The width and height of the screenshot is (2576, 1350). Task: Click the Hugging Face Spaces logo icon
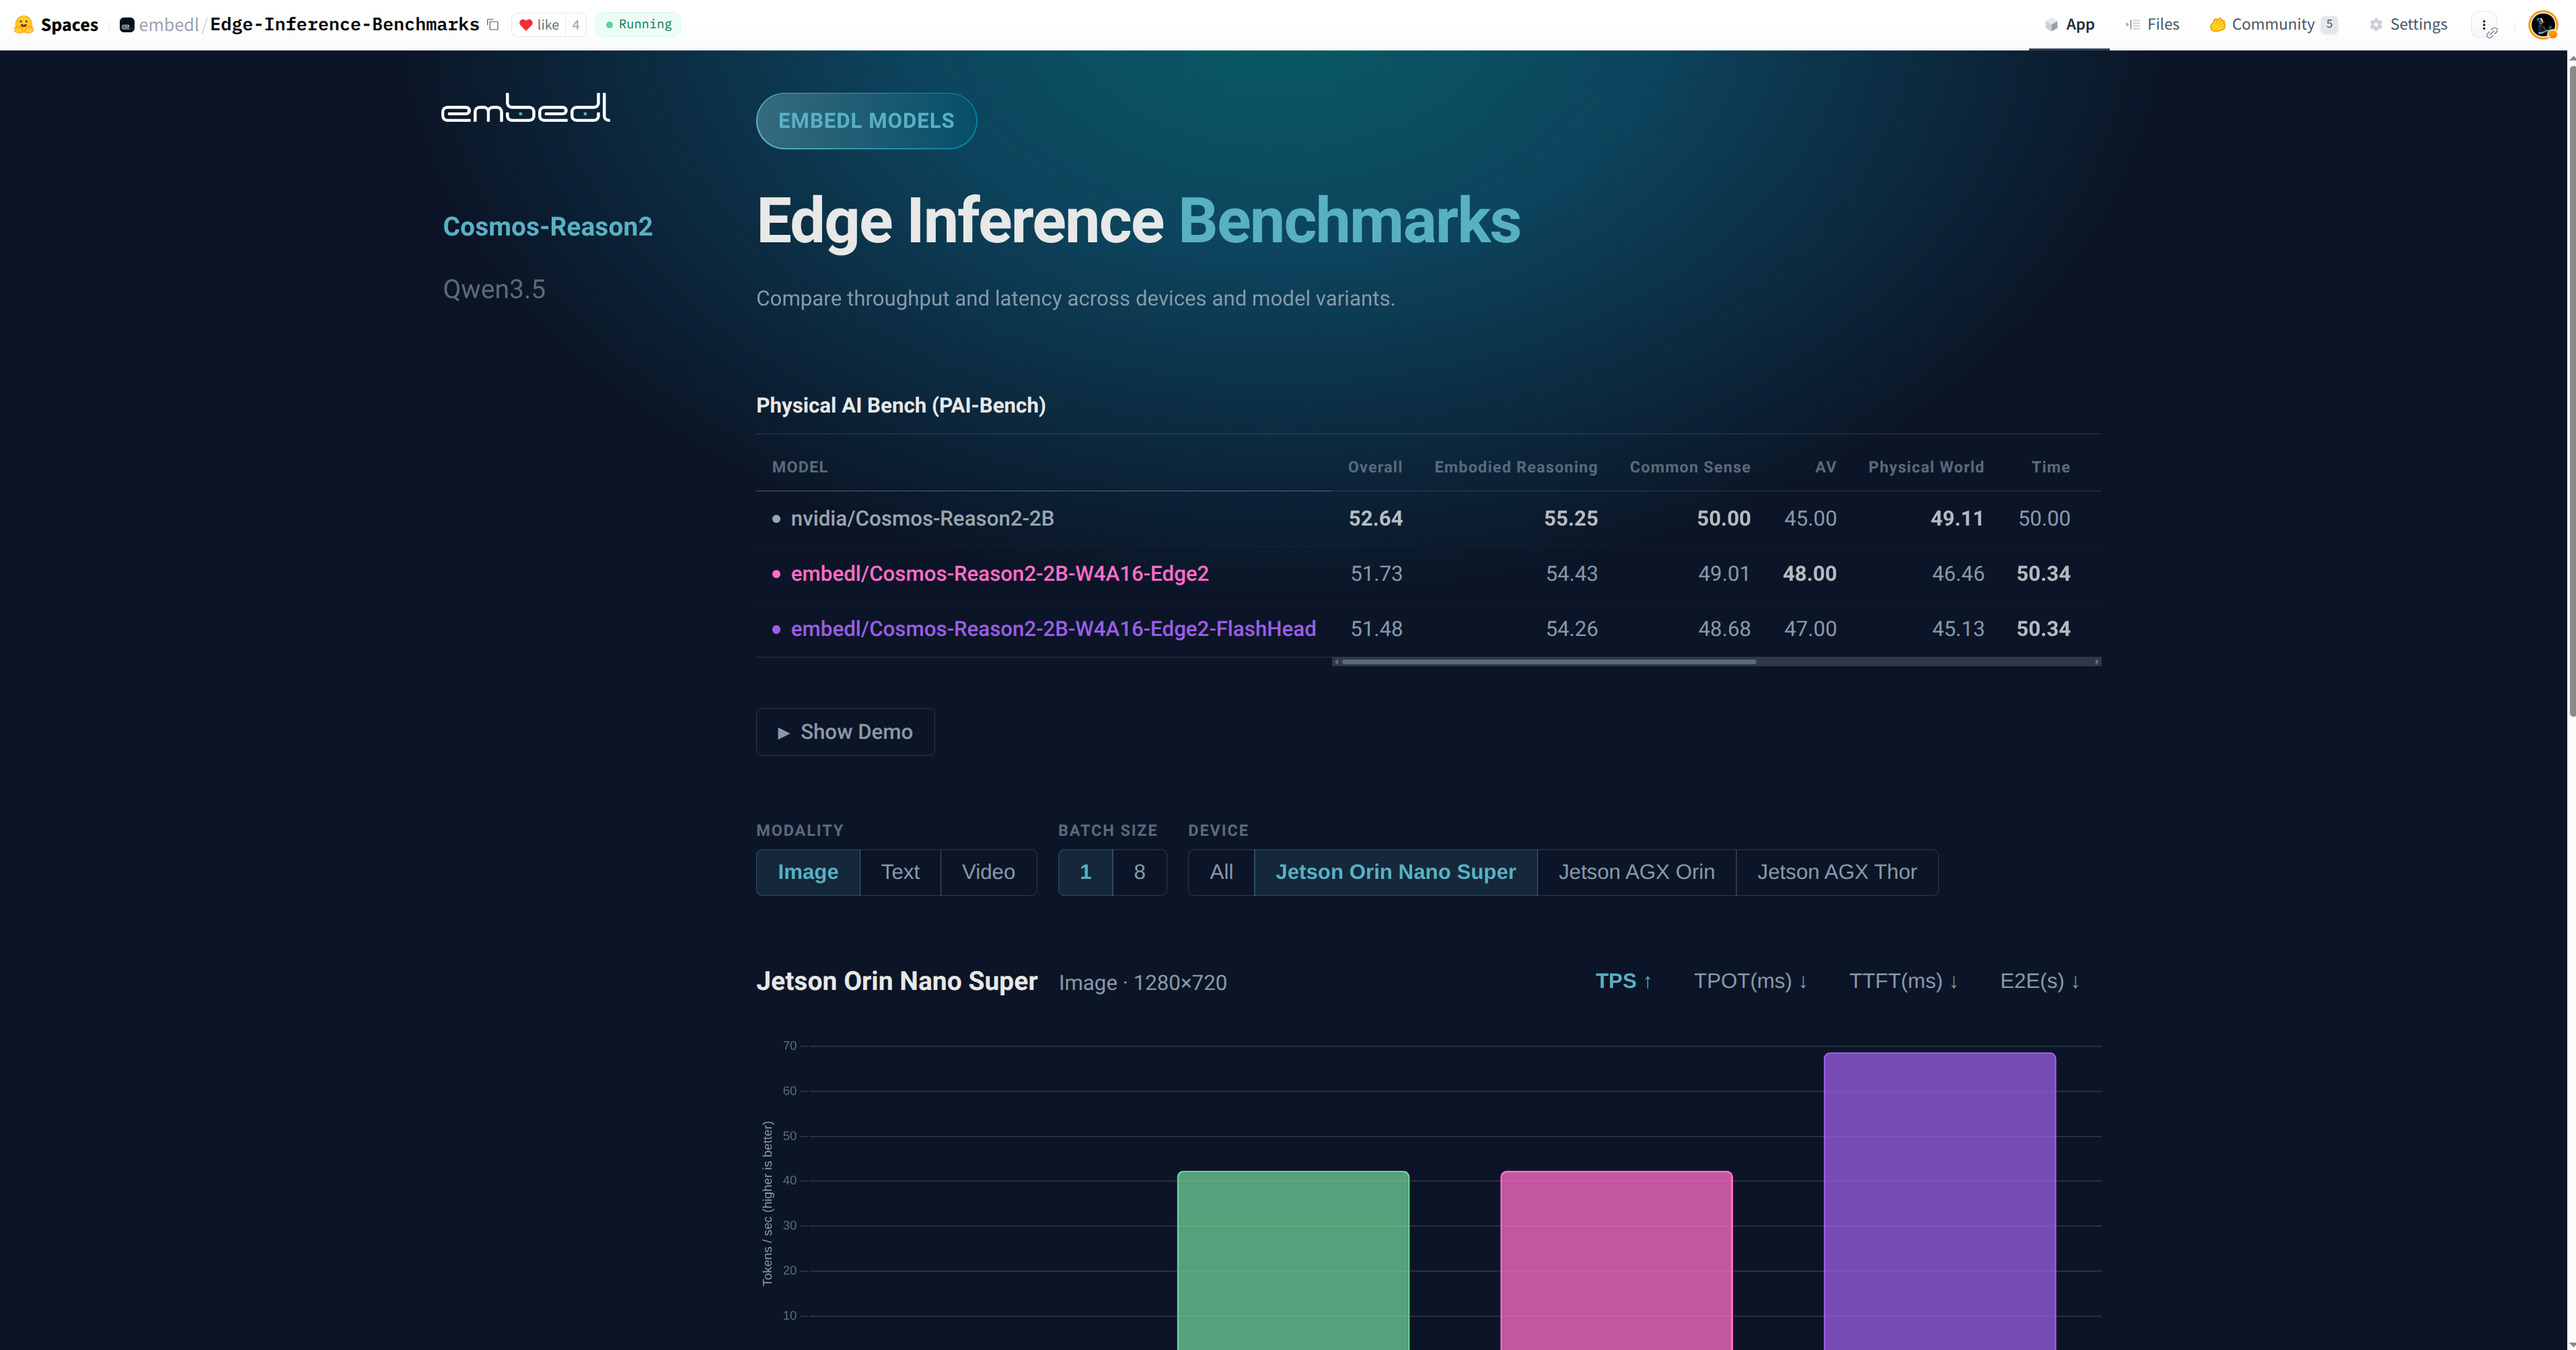[x=24, y=24]
